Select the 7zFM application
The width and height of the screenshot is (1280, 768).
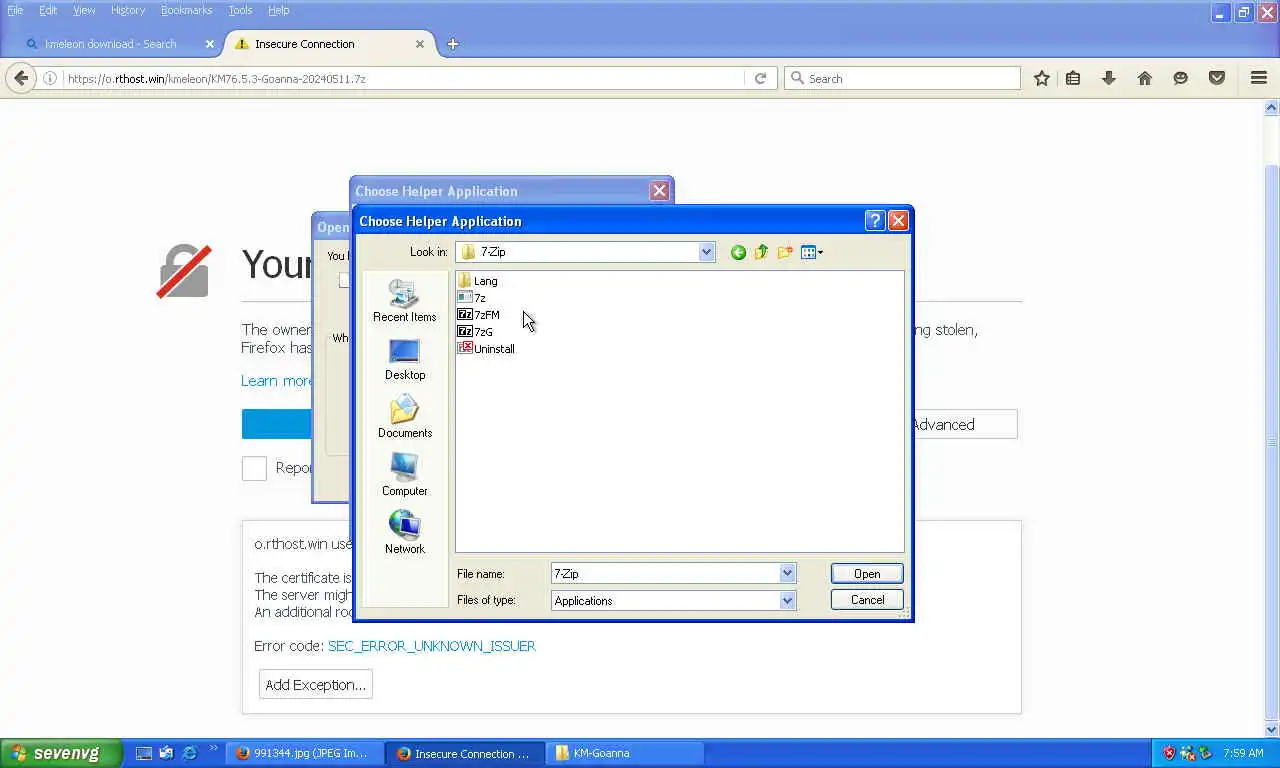point(478,315)
